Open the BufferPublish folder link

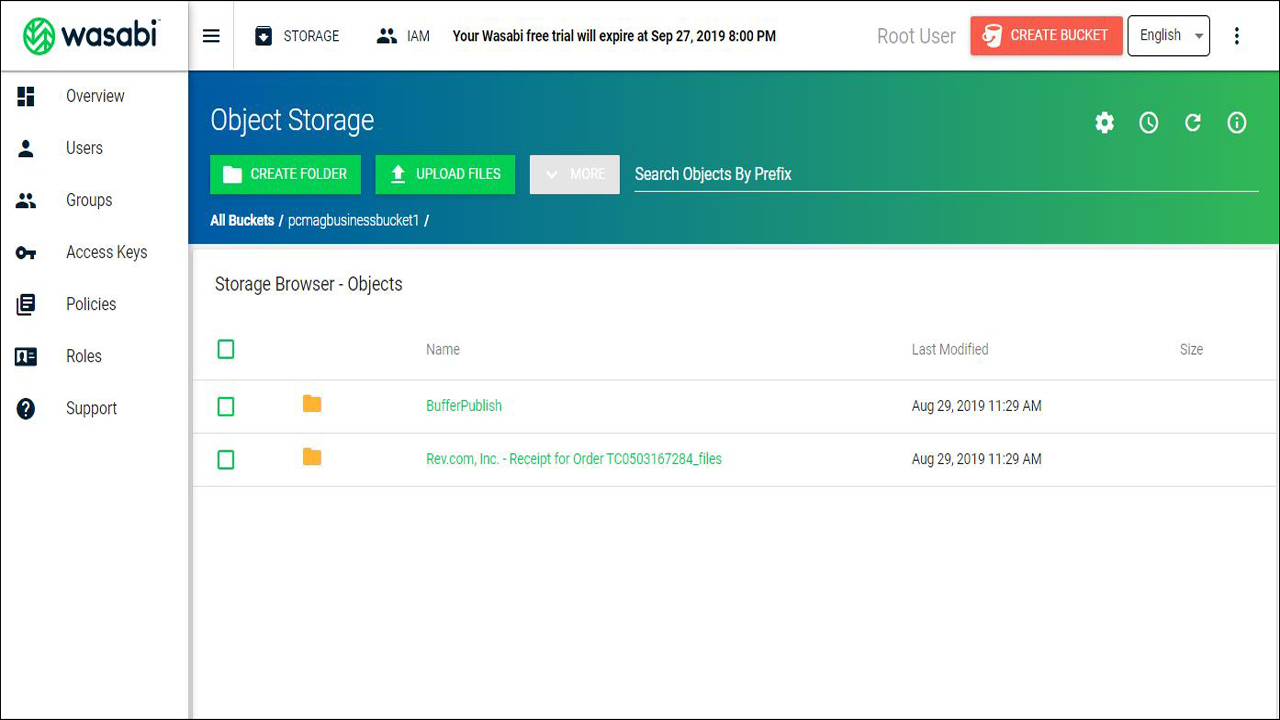(464, 406)
